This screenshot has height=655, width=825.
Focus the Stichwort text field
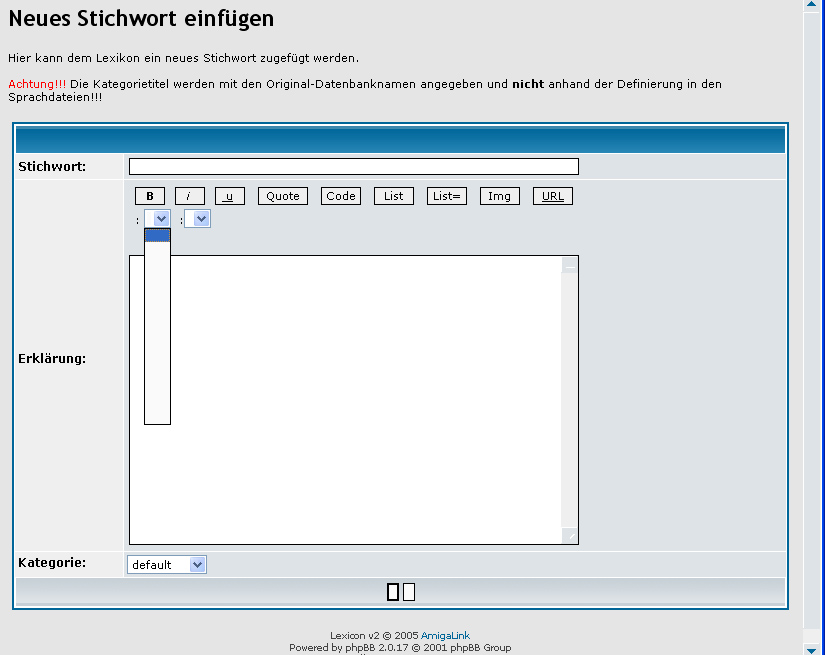(353, 166)
